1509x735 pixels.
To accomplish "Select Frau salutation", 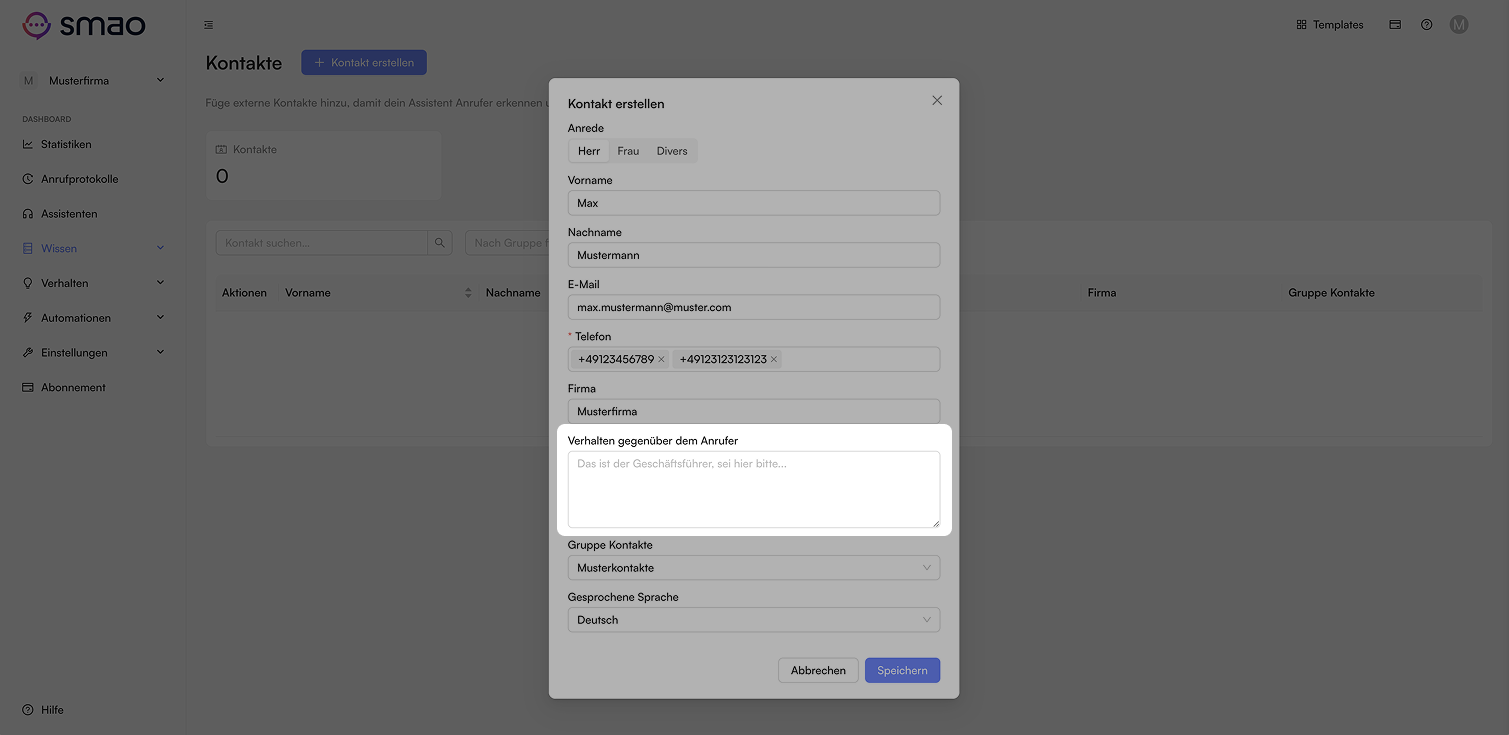I will (628, 151).
